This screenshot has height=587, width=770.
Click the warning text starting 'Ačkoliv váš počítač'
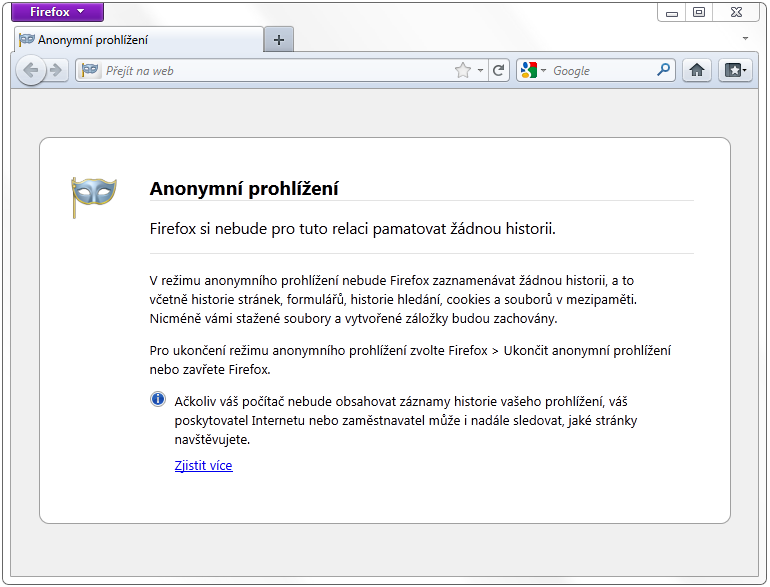point(406,420)
